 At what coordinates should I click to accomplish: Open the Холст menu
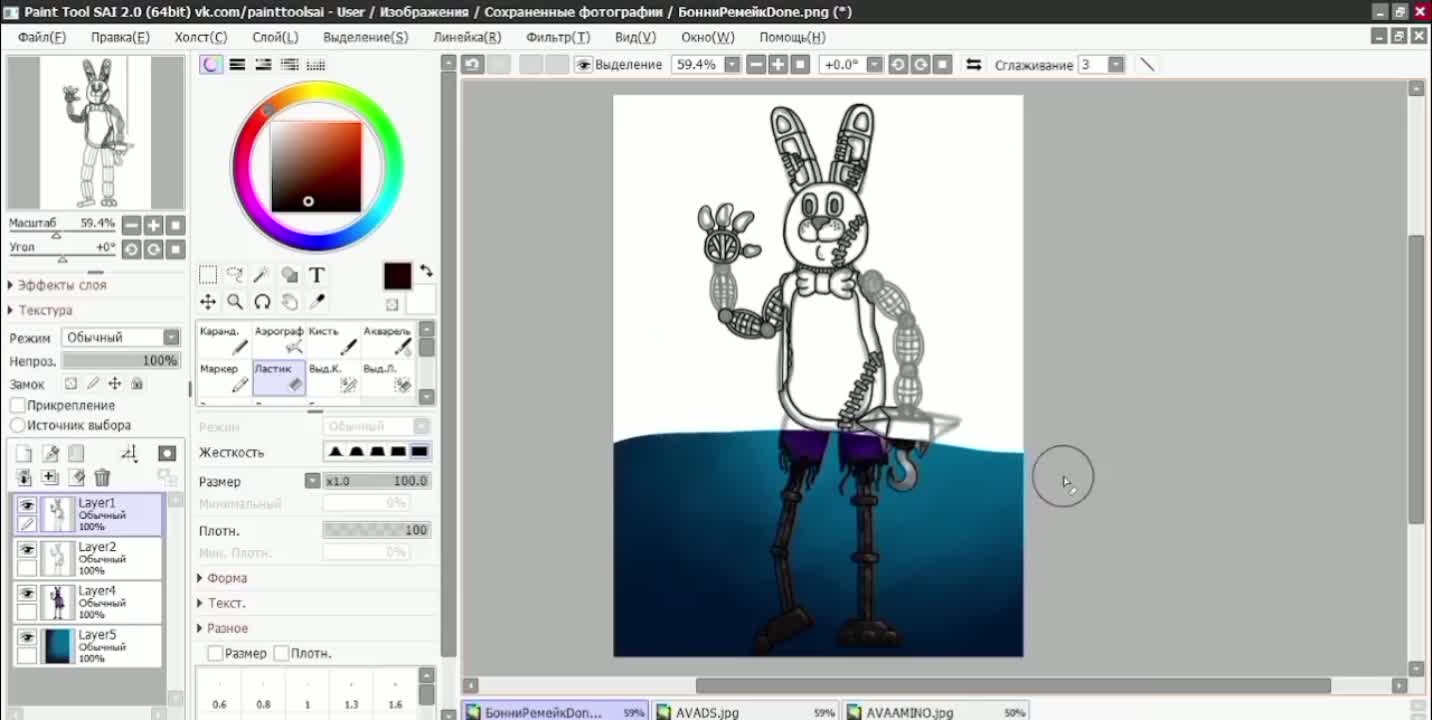(201, 37)
